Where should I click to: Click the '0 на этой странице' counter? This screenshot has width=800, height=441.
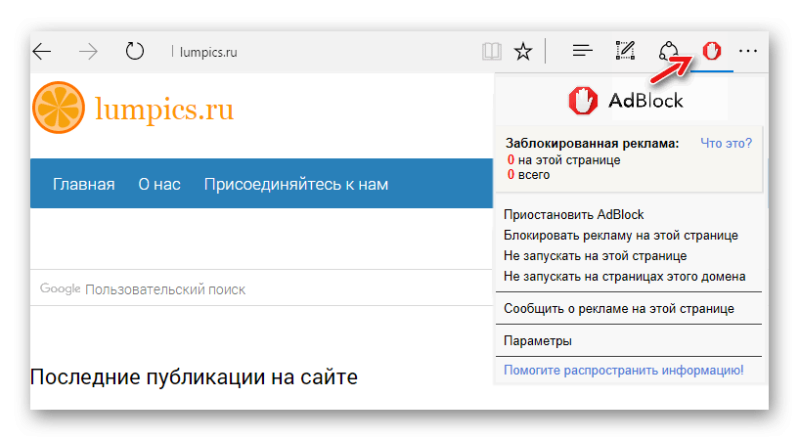pyautogui.click(x=564, y=160)
